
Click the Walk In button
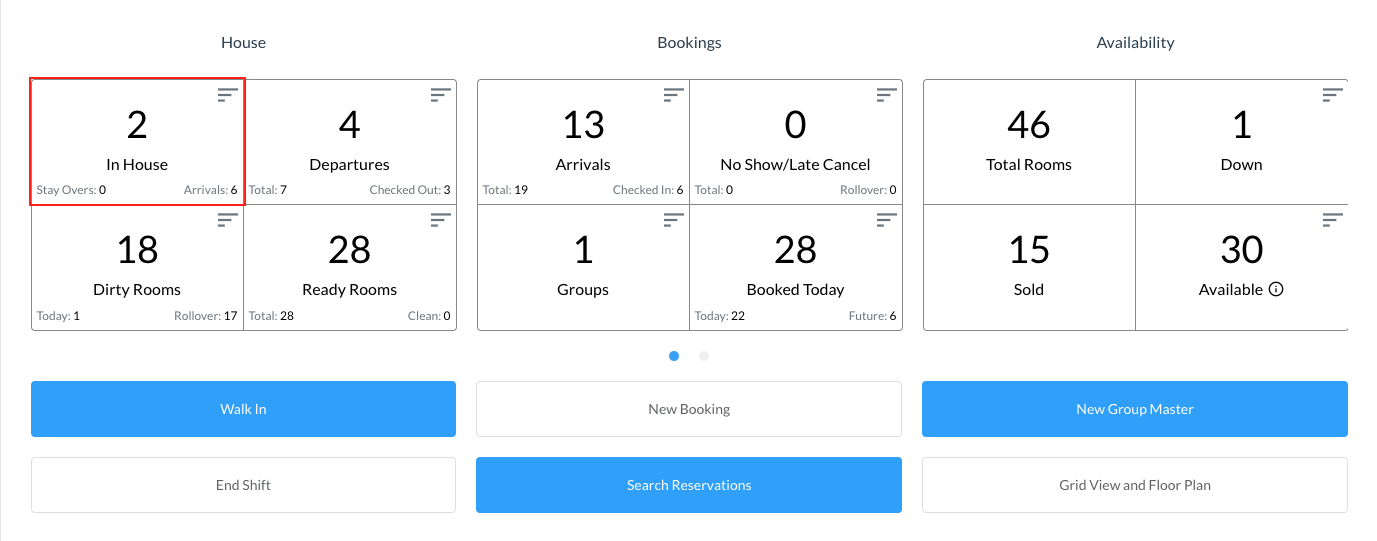(x=243, y=409)
